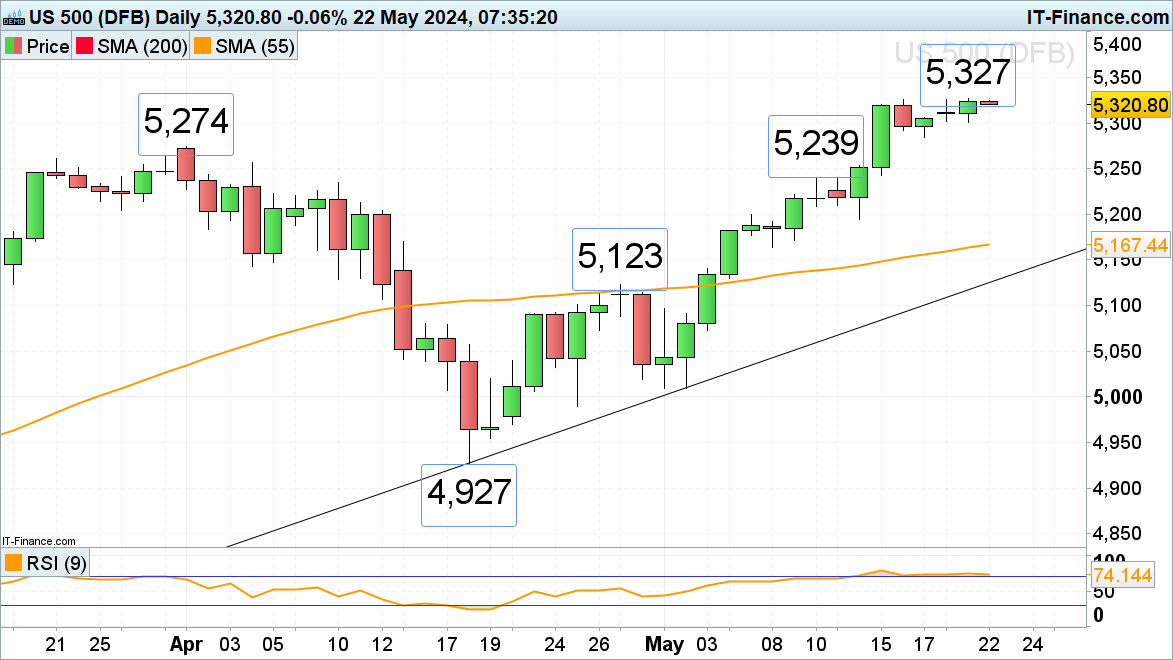1173x660 pixels.
Task: Select the 5,123 price annotation box
Action: click(619, 258)
